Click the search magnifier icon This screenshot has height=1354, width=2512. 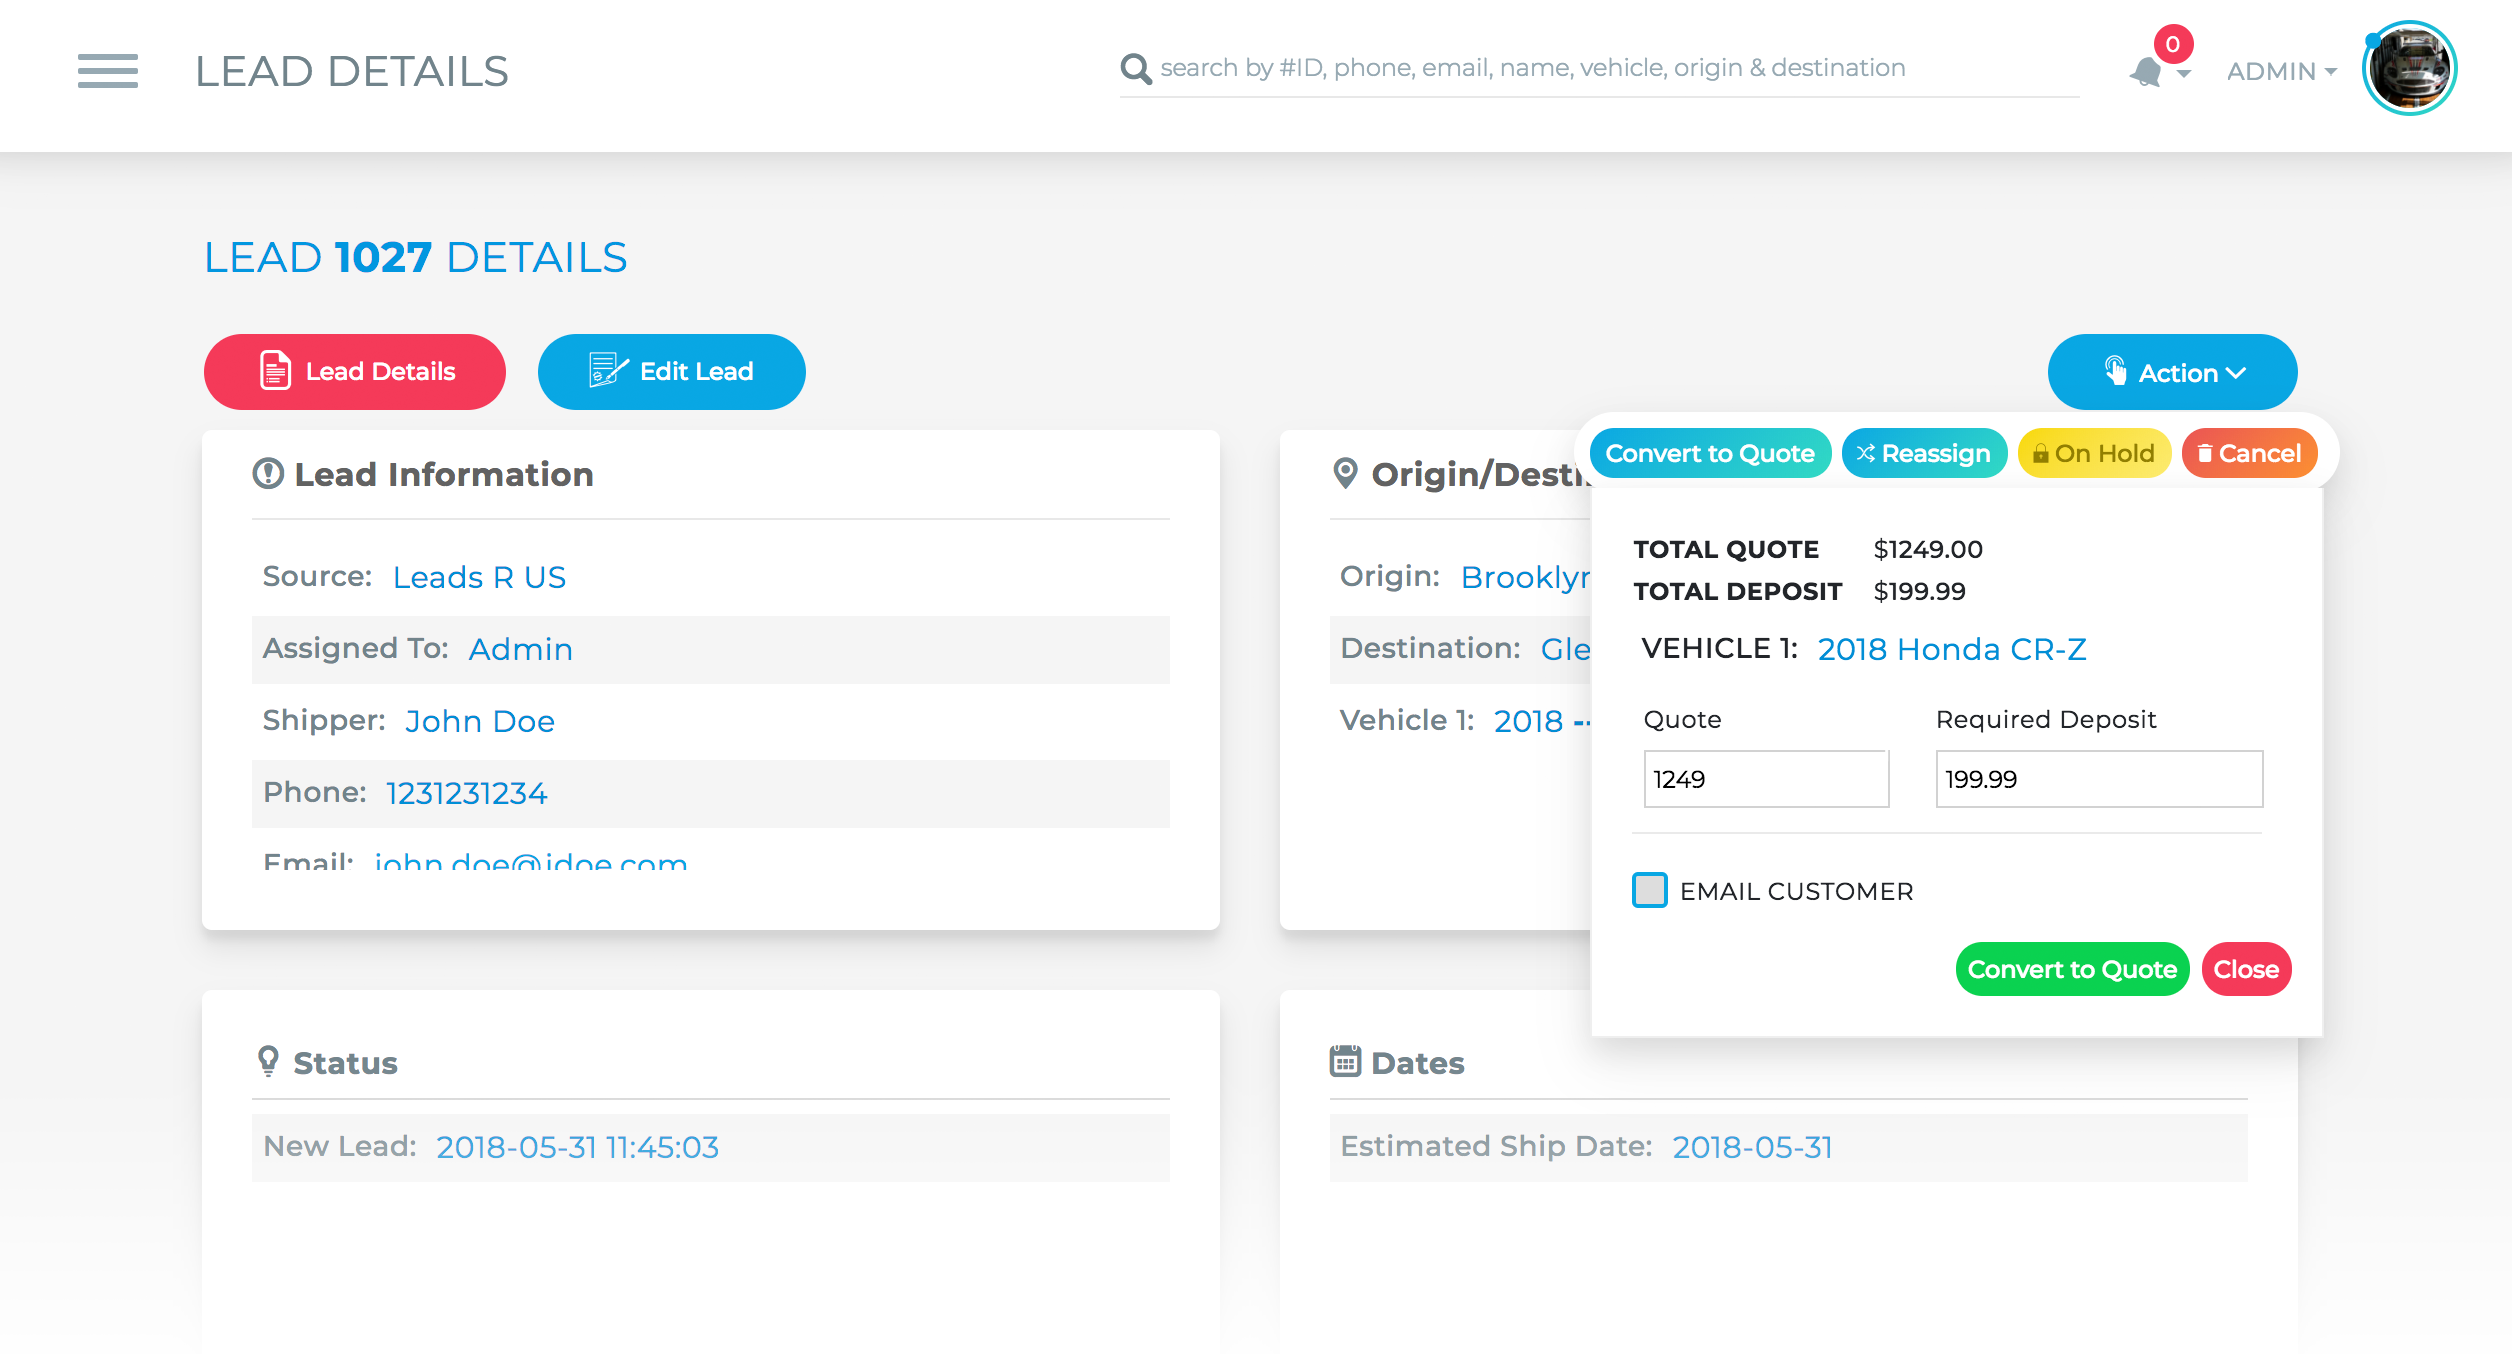point(1135,69)
